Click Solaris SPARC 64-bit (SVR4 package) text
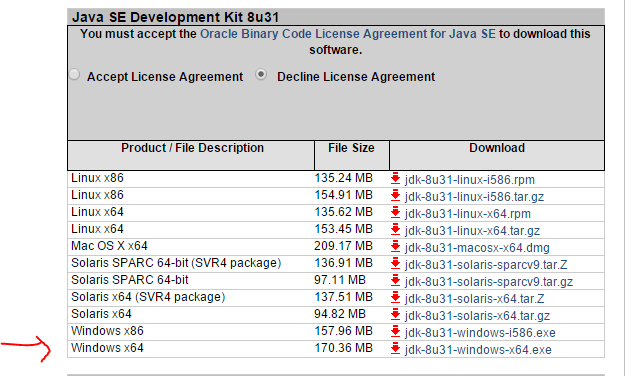 [176, 263]
